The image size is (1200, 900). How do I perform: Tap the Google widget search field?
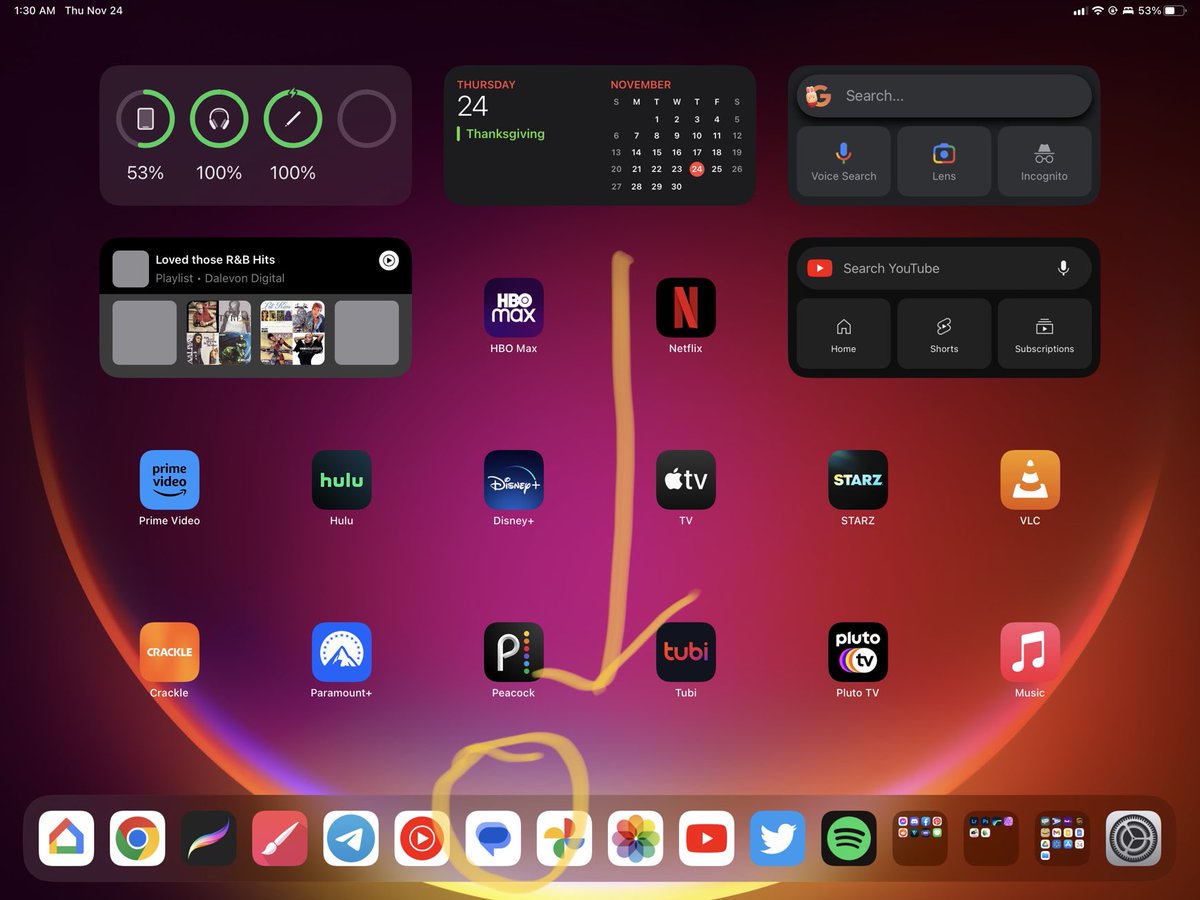(x=944, y=96)
